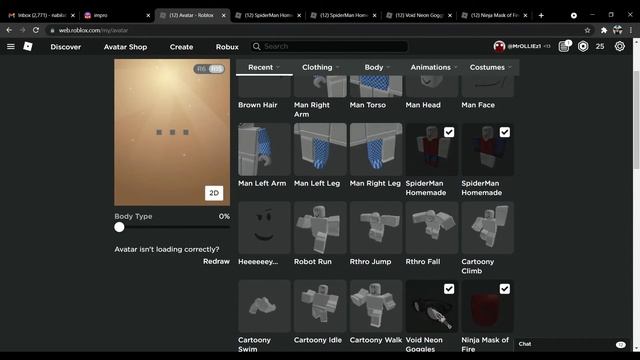Select the Man Left Leg thumbnail
The image size is (640, 360).
point(320,149)
